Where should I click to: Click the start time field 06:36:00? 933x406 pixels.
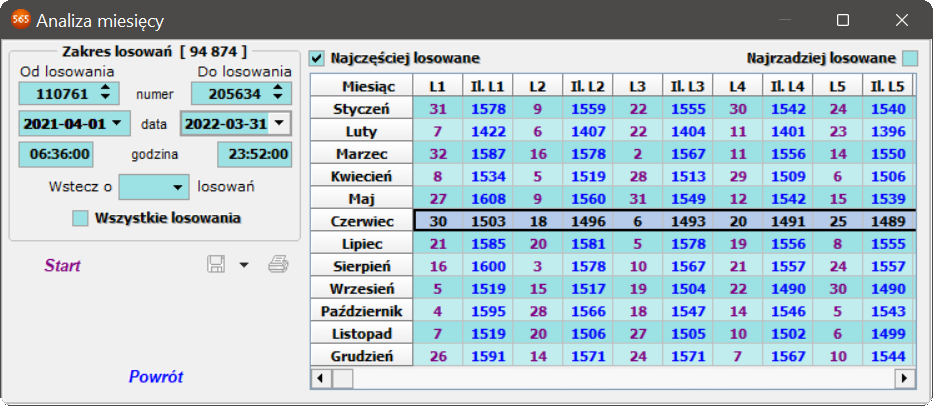pos(57,154)
